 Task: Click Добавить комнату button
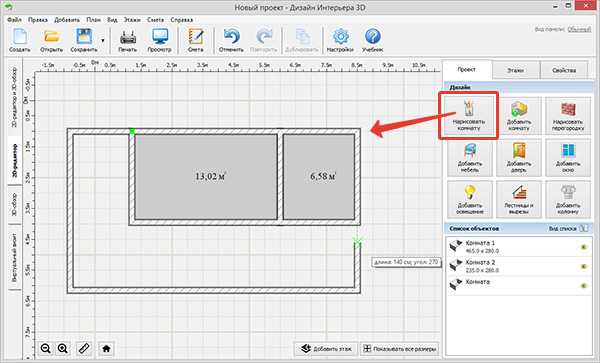tap(518, 115)
